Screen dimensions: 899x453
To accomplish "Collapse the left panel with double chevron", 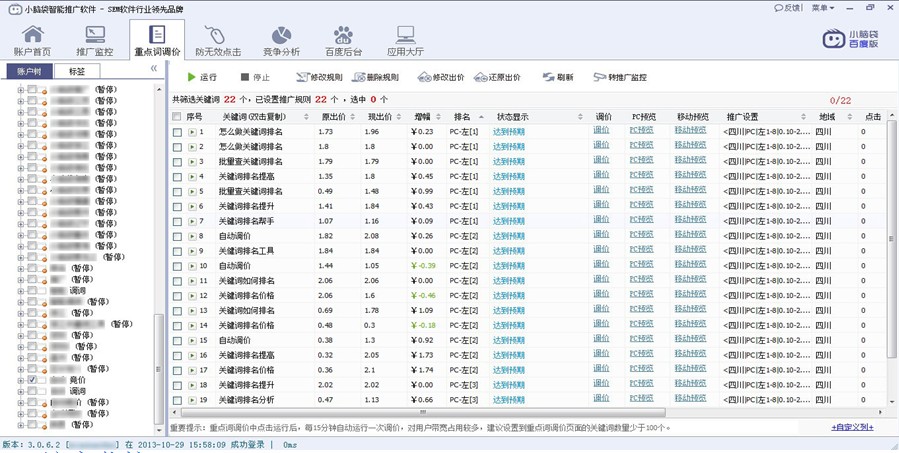I will (153, 69).
